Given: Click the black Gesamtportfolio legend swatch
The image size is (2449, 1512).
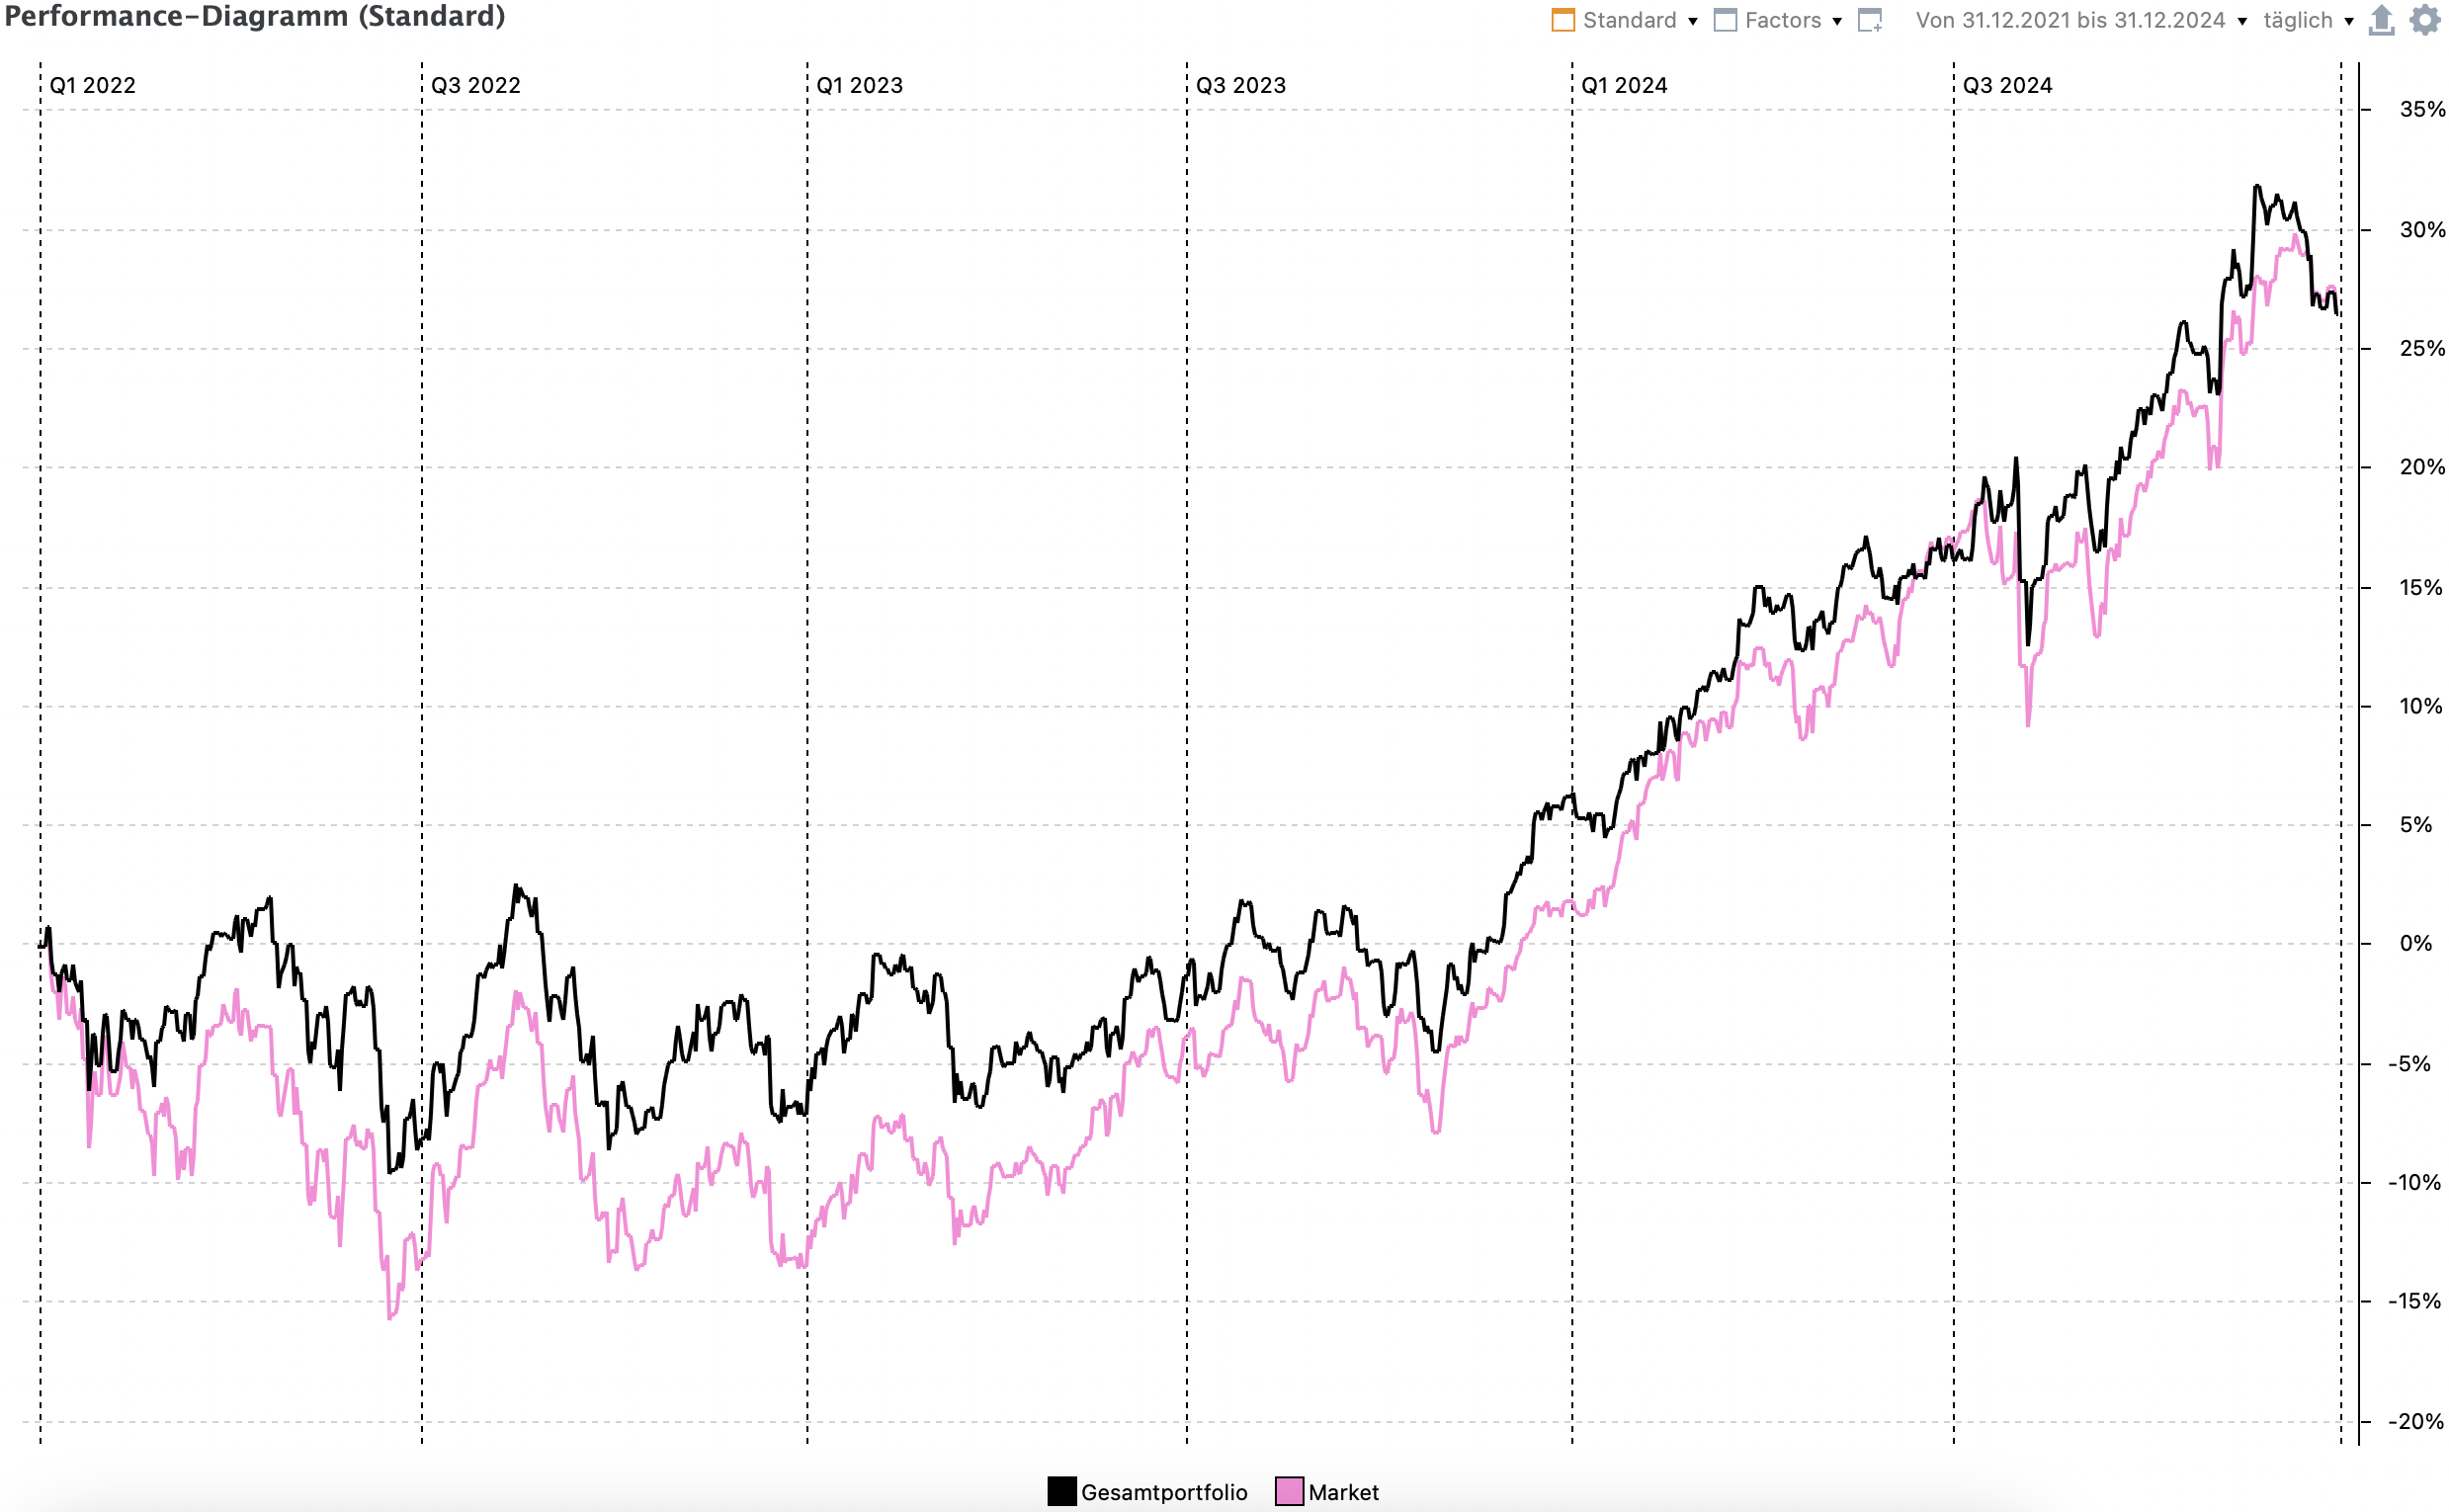Looking at the screenshot, I should (1062, 1491).
